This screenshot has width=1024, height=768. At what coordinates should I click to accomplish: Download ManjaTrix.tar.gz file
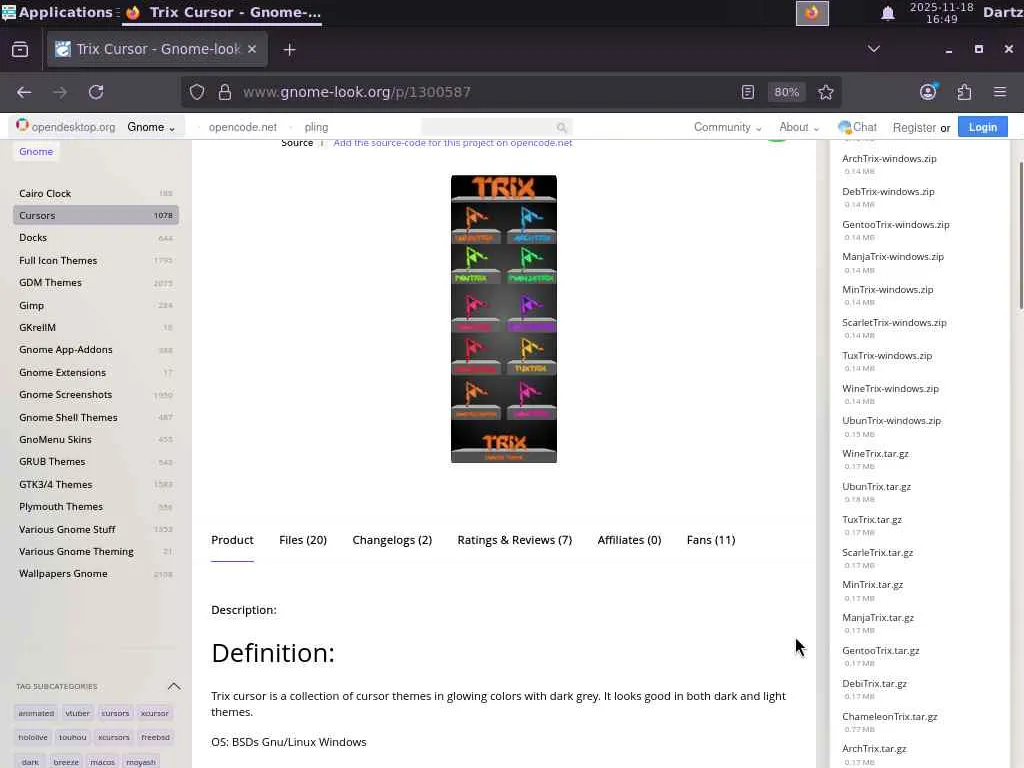[x=878, y=618]
